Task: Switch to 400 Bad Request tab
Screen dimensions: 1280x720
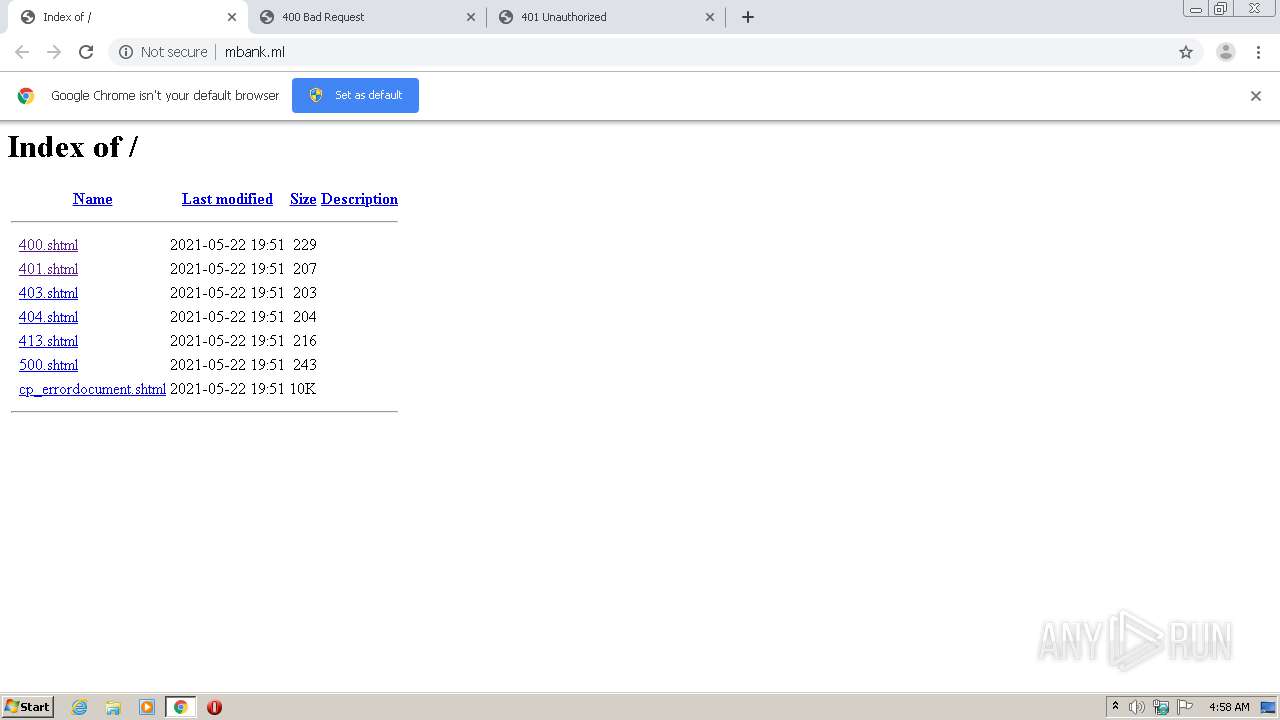Action: [367, 17]
